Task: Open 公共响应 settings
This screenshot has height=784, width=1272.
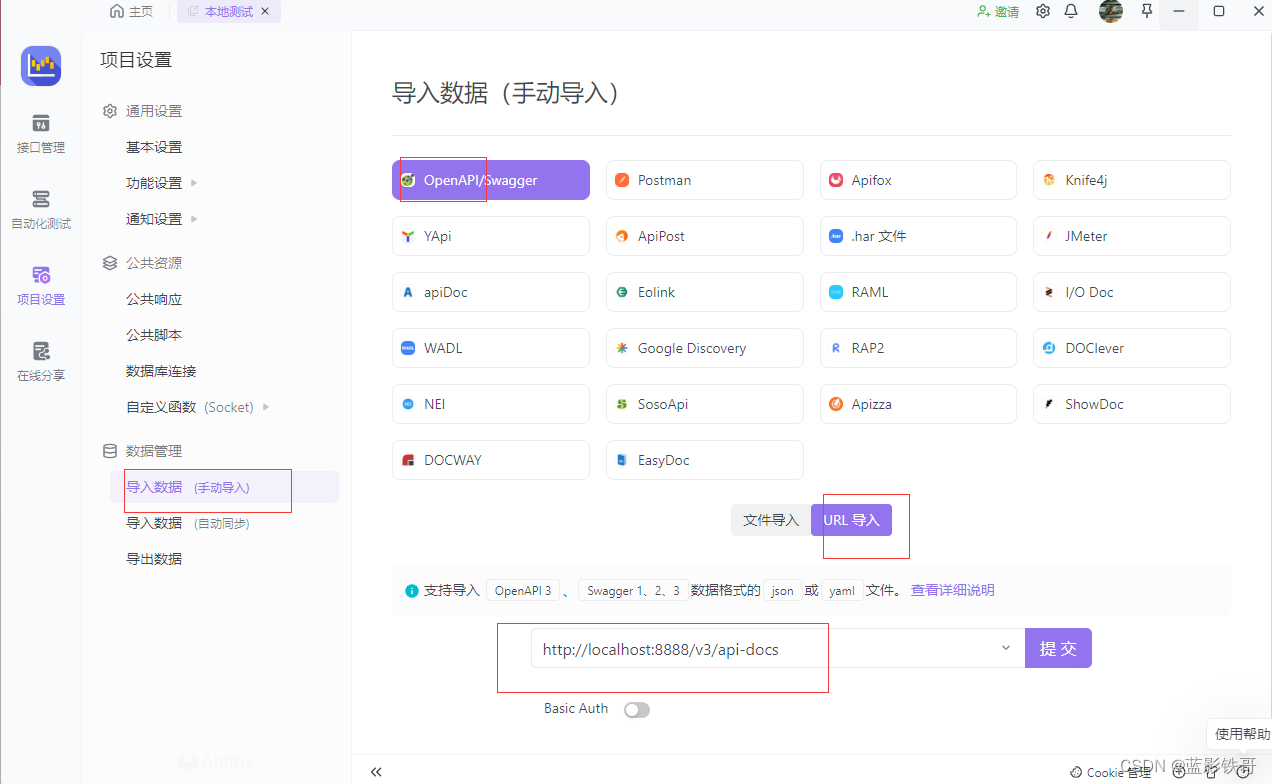Action: click(x=154, y=299)
